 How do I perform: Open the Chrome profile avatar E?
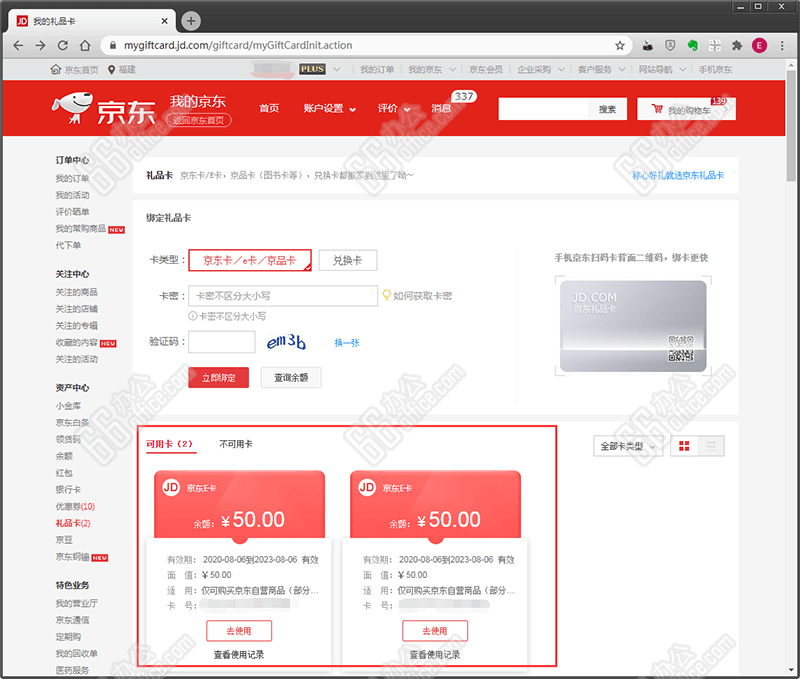759,45
